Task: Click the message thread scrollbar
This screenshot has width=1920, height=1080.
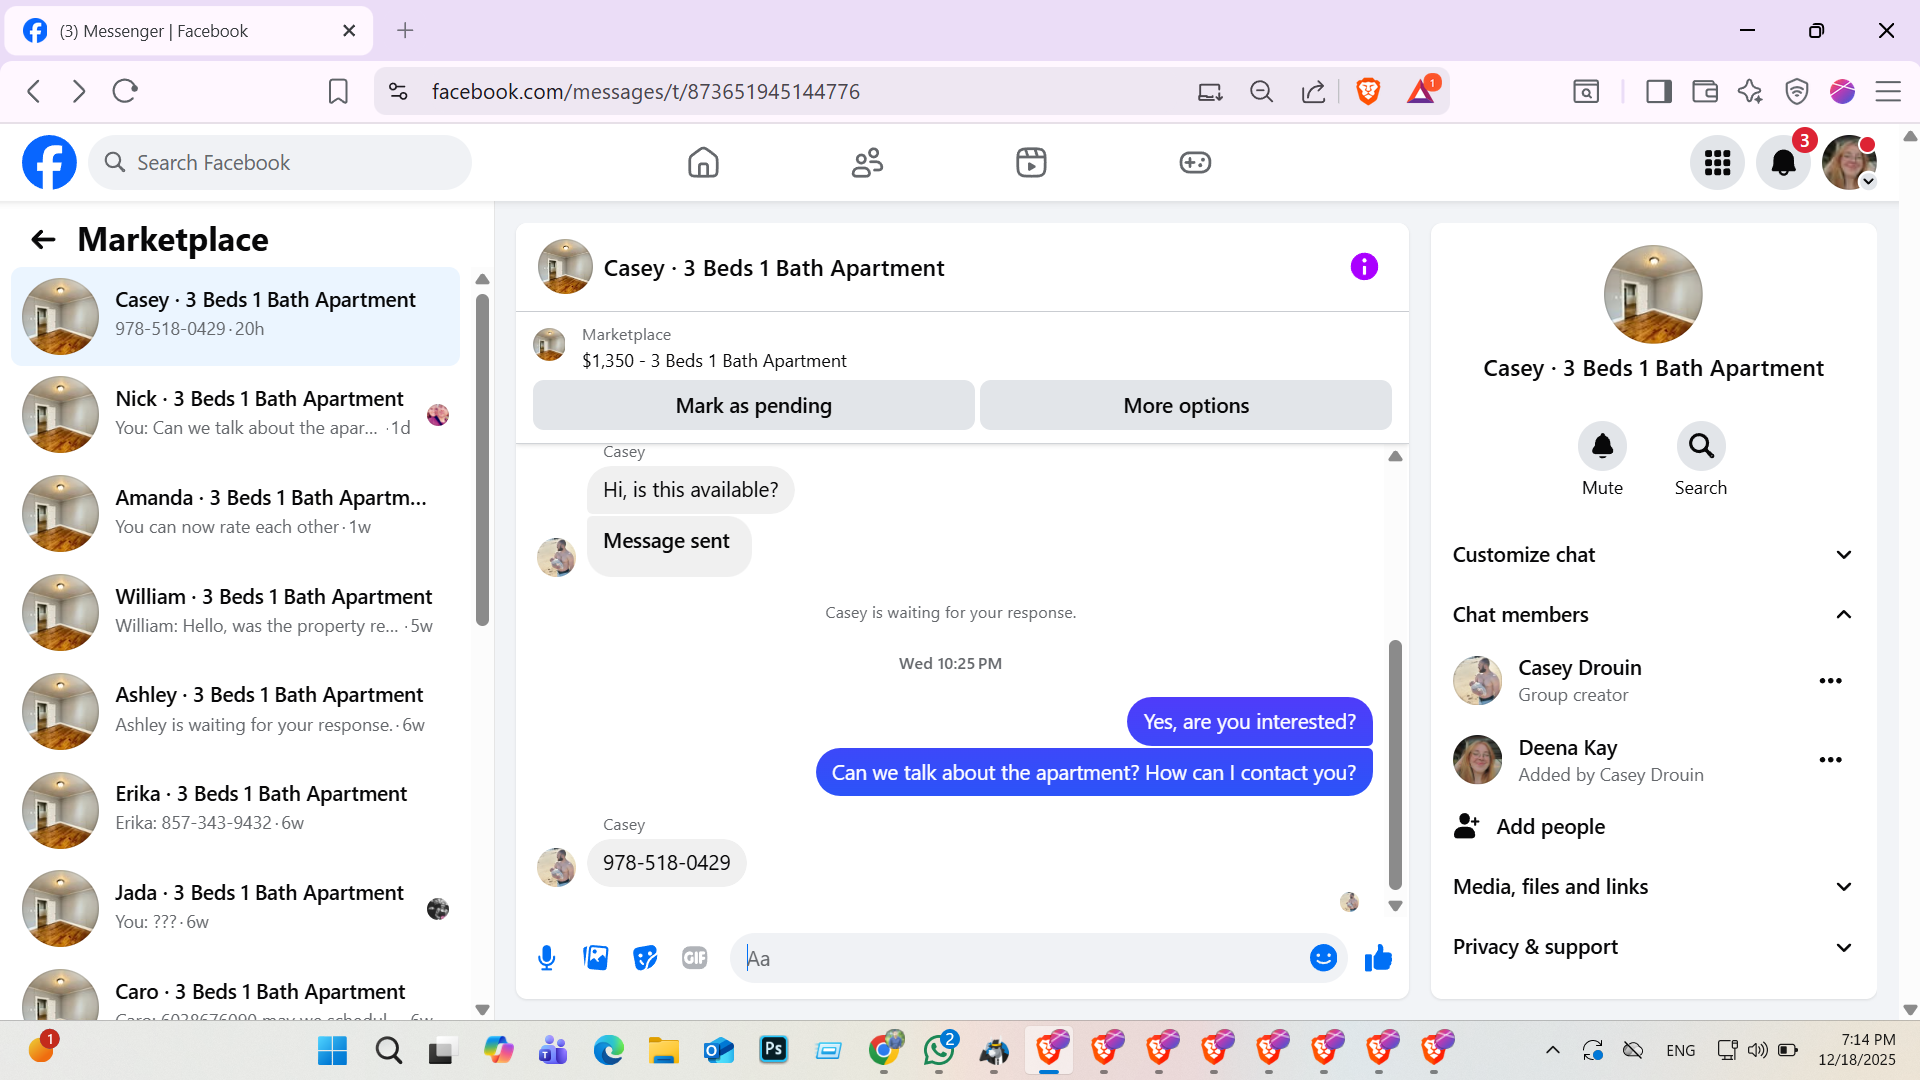Action: coord(1395,765)
